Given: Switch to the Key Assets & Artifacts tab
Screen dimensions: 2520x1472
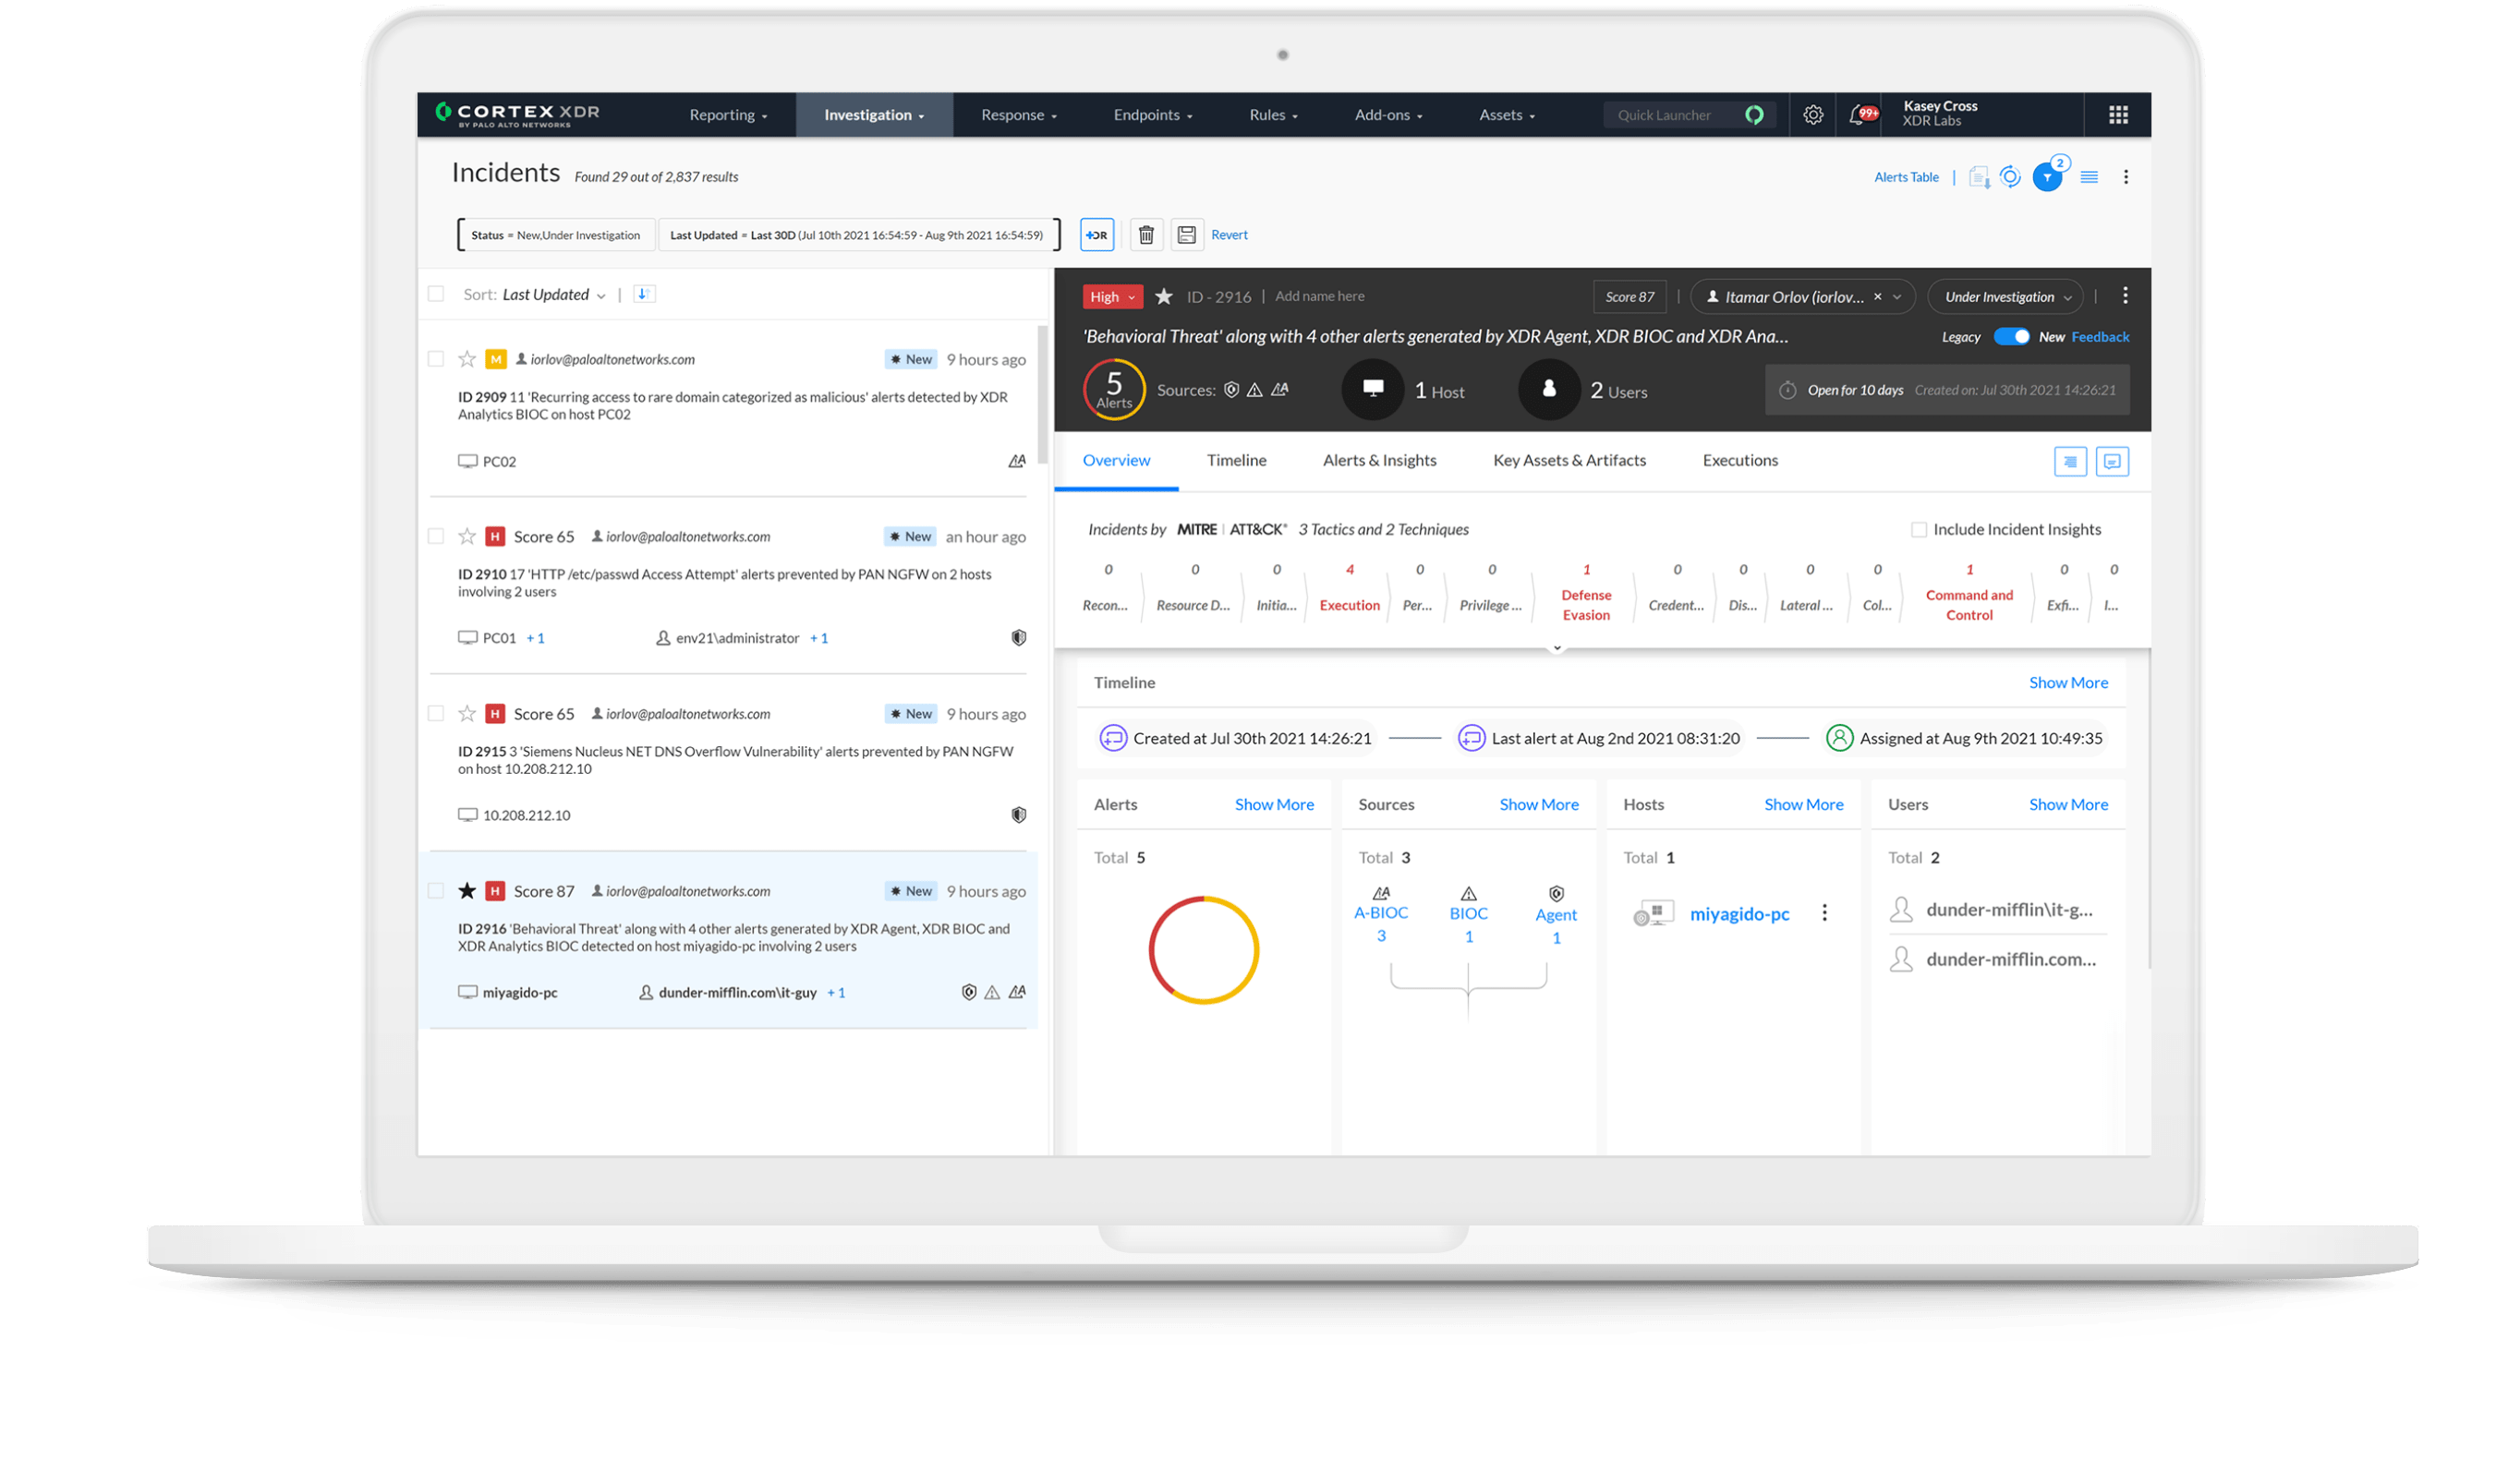Looking at the screenshot, I should 1569,460.
